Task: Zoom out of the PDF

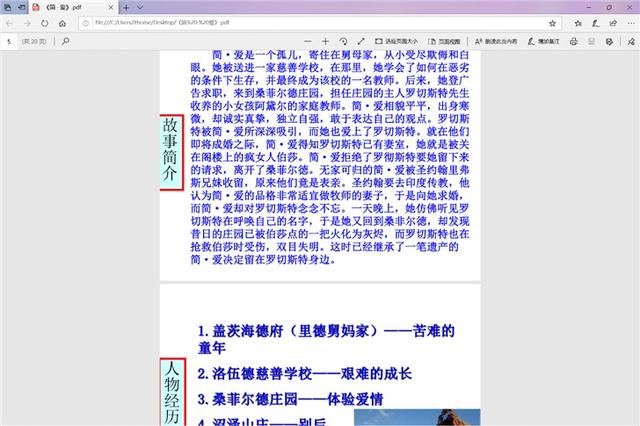Action: click(308, 41)
